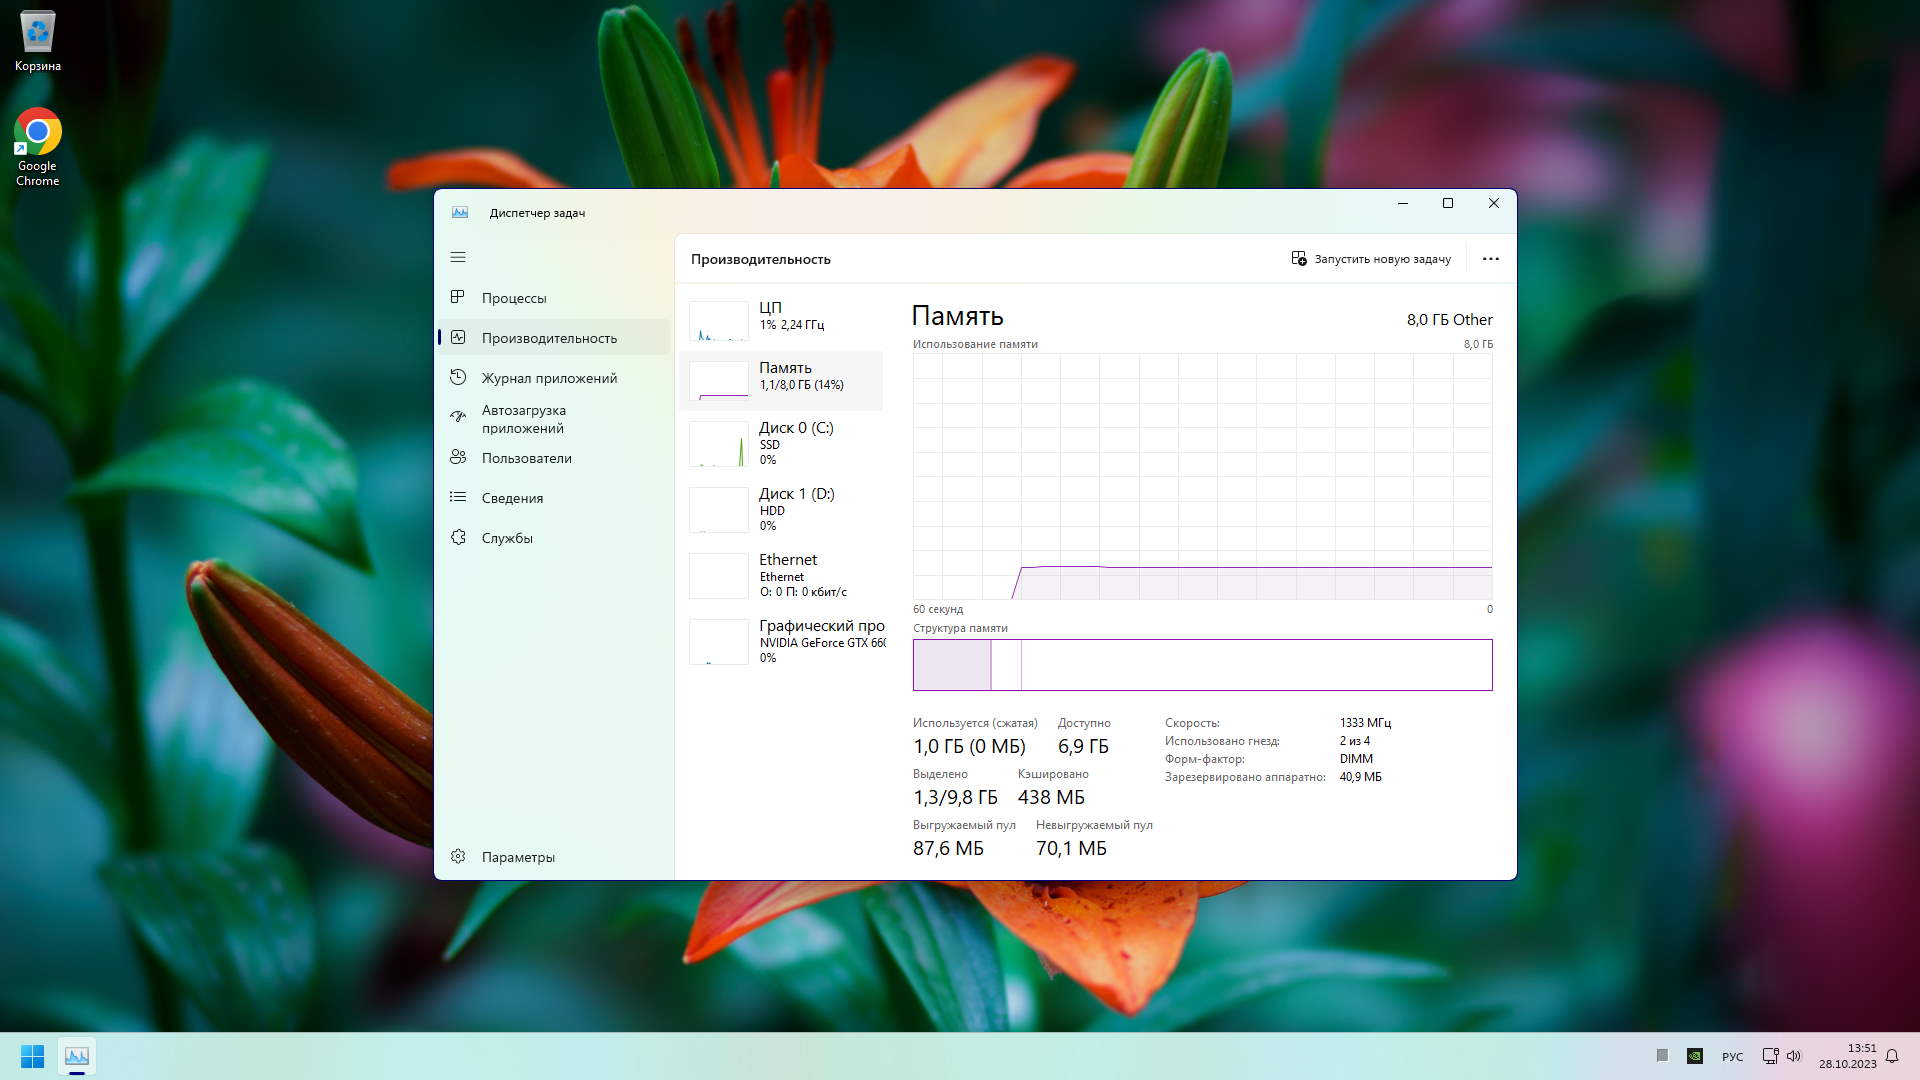Open the Processes page icon

[458, 297]
